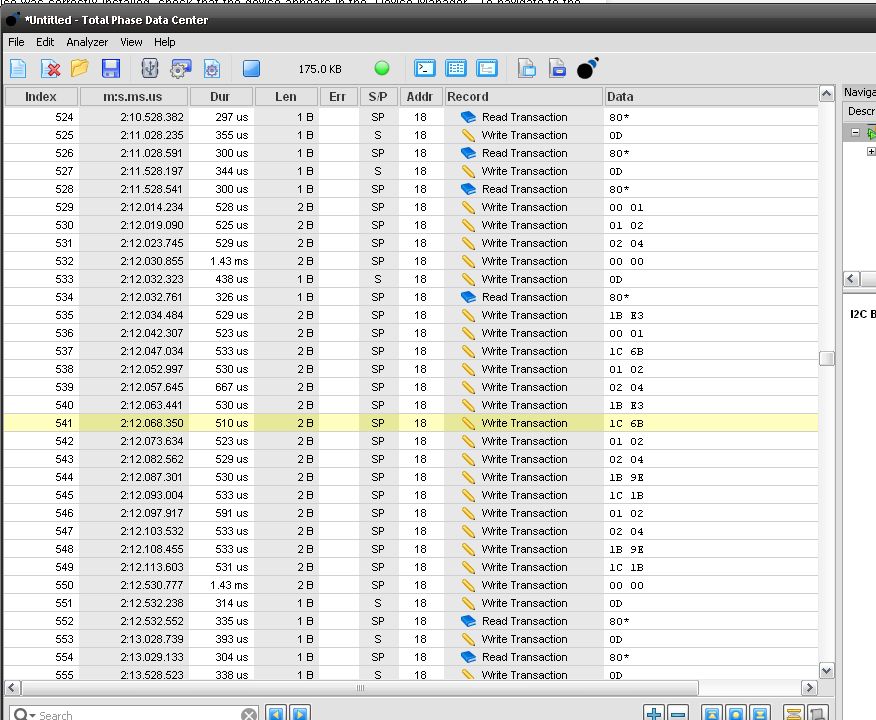This screenshot has width=876, height=720.
Task: Open the command line panel icon
Action: [425, 68]
